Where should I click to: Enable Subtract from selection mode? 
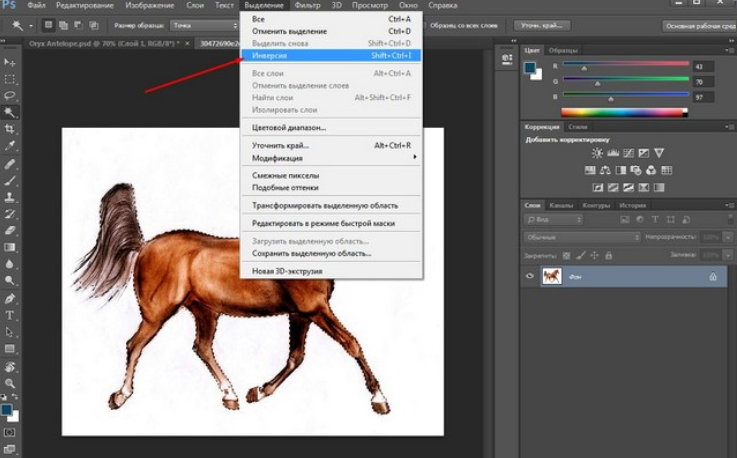pyautogui.click(x=78, y=25)
